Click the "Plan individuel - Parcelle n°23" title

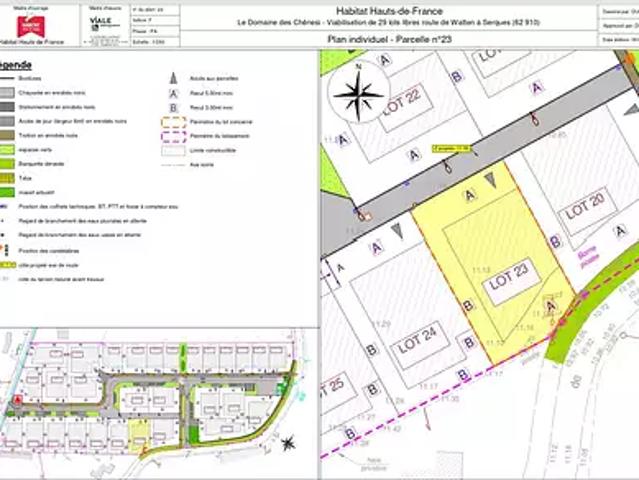click(389, 40)
